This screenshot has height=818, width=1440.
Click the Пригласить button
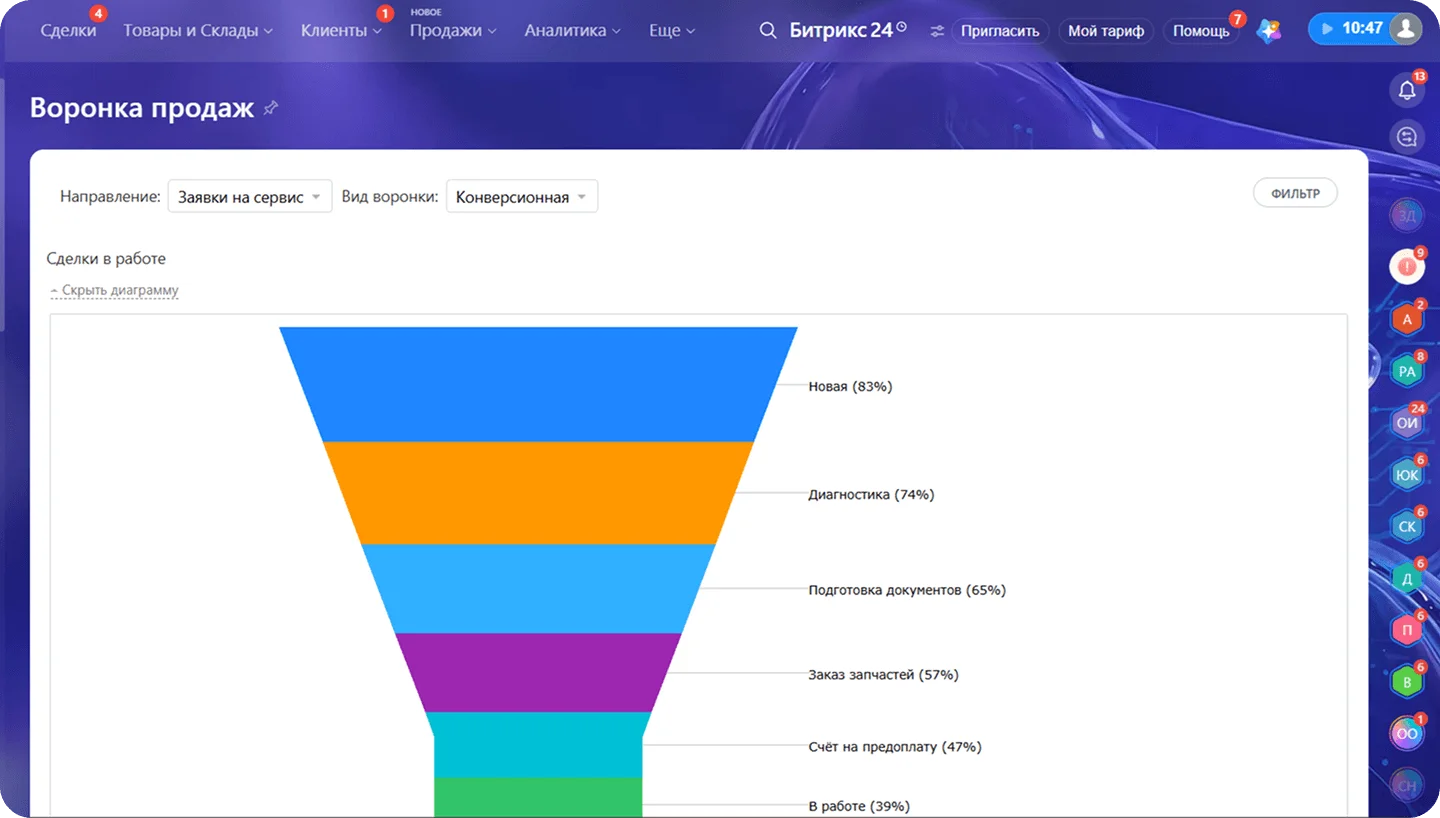point(1000,31)
